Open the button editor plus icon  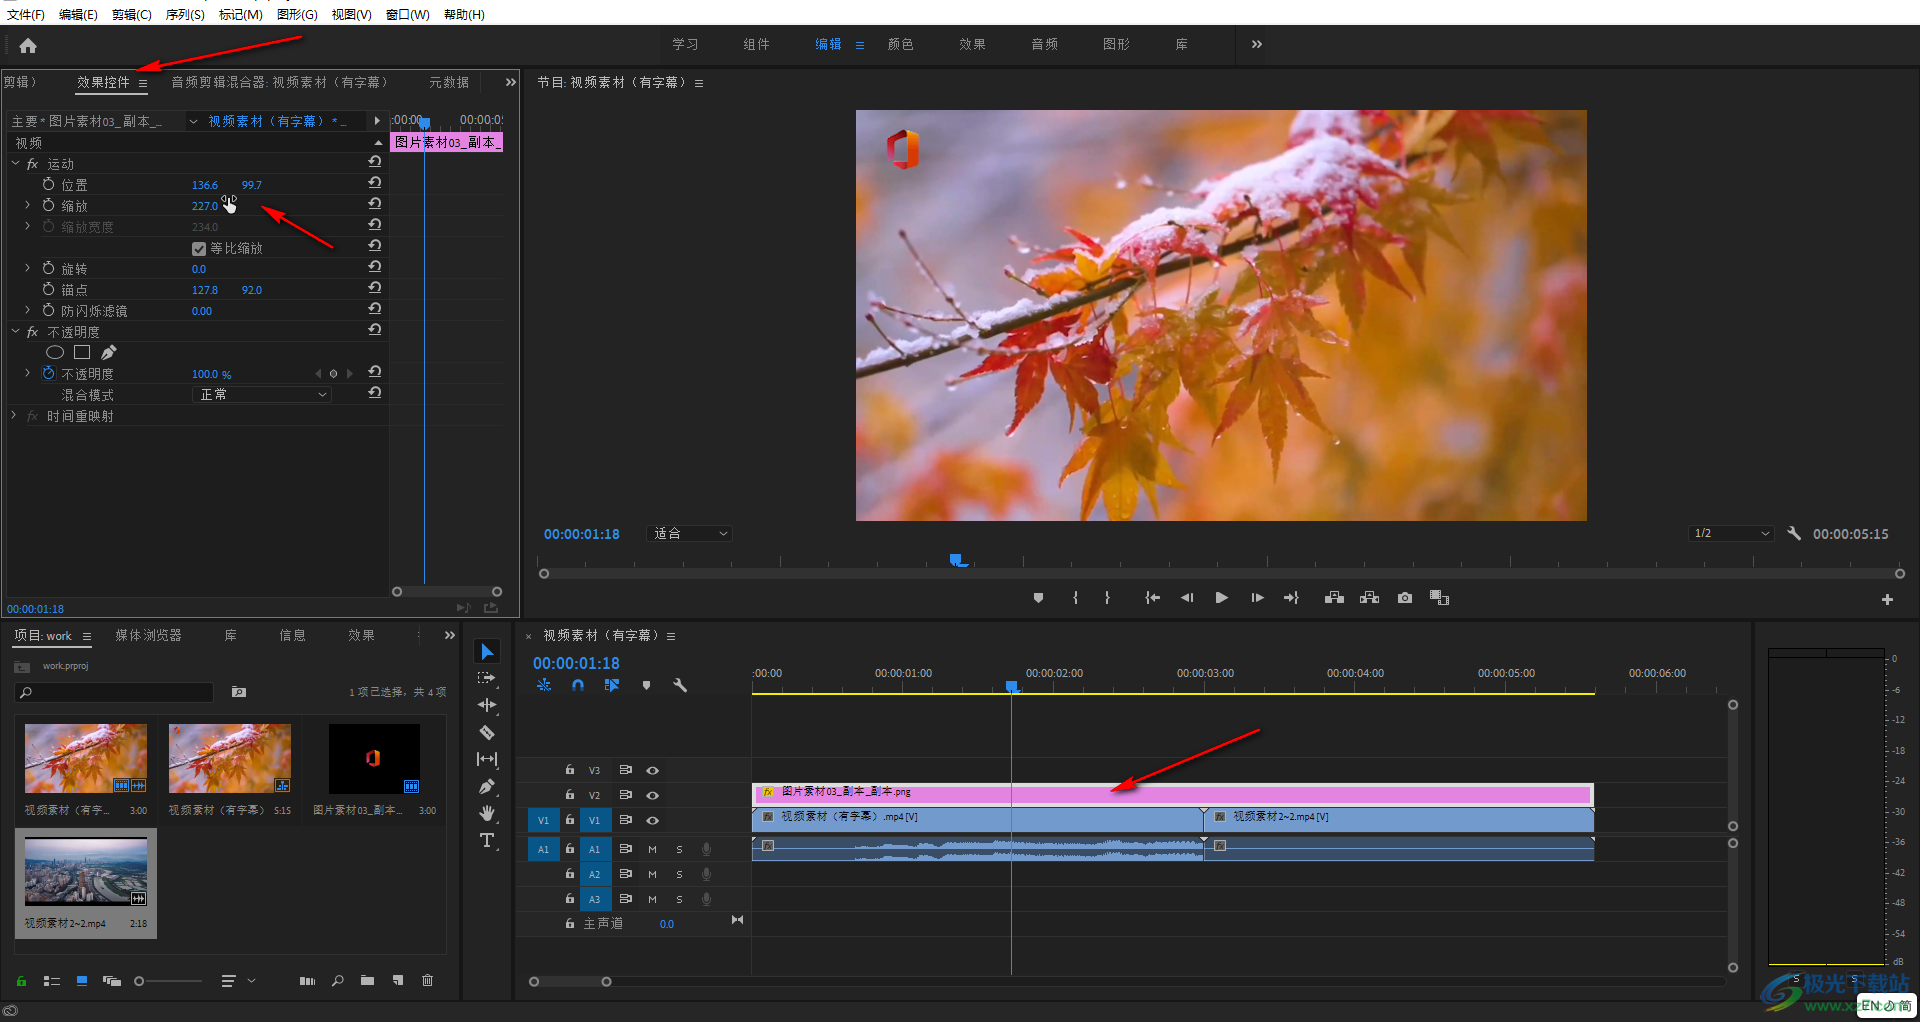coord(1887,600)
